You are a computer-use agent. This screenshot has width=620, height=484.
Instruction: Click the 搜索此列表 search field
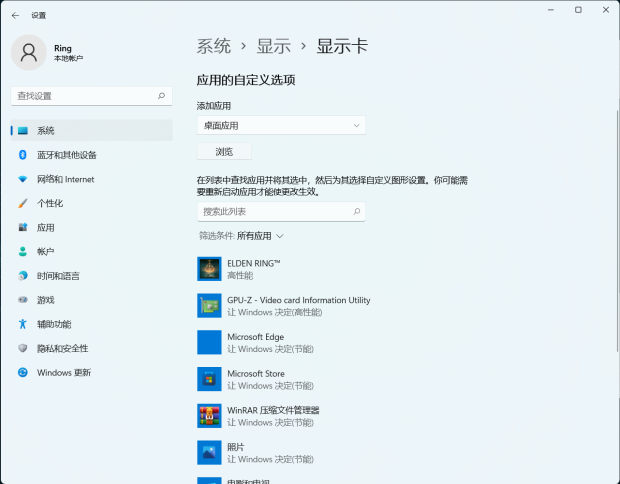281,212
